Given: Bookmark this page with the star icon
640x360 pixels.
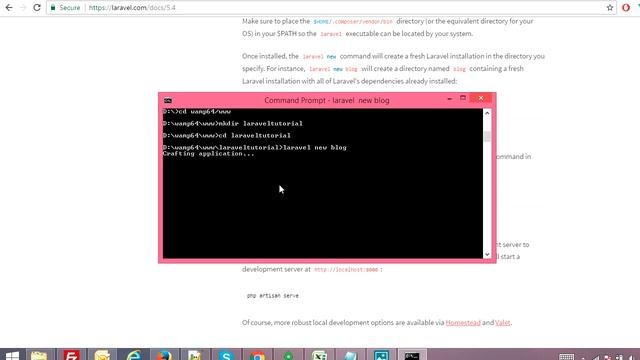Looking at the screenshot, I should pyautogui.click(x=610, y=7).
